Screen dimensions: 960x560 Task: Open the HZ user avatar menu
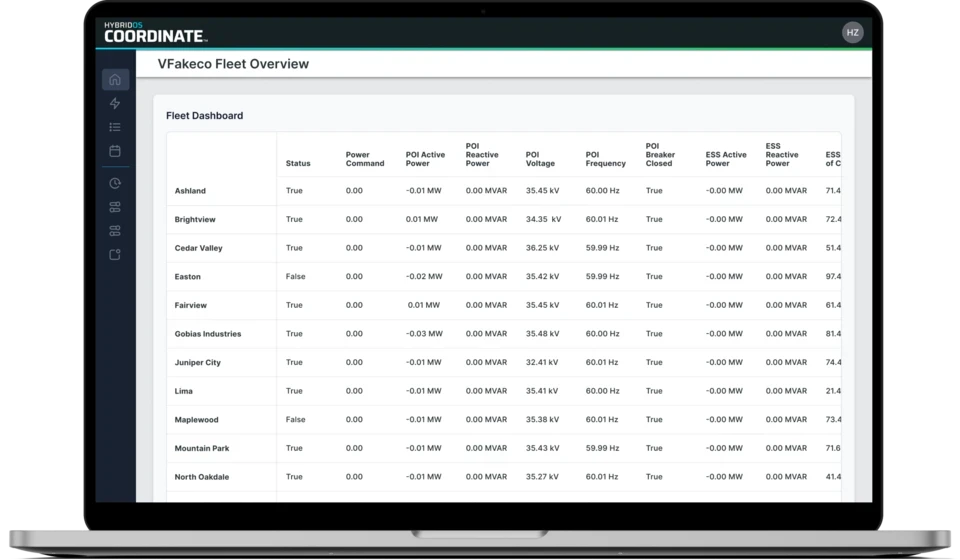click(x=852, y=32)
